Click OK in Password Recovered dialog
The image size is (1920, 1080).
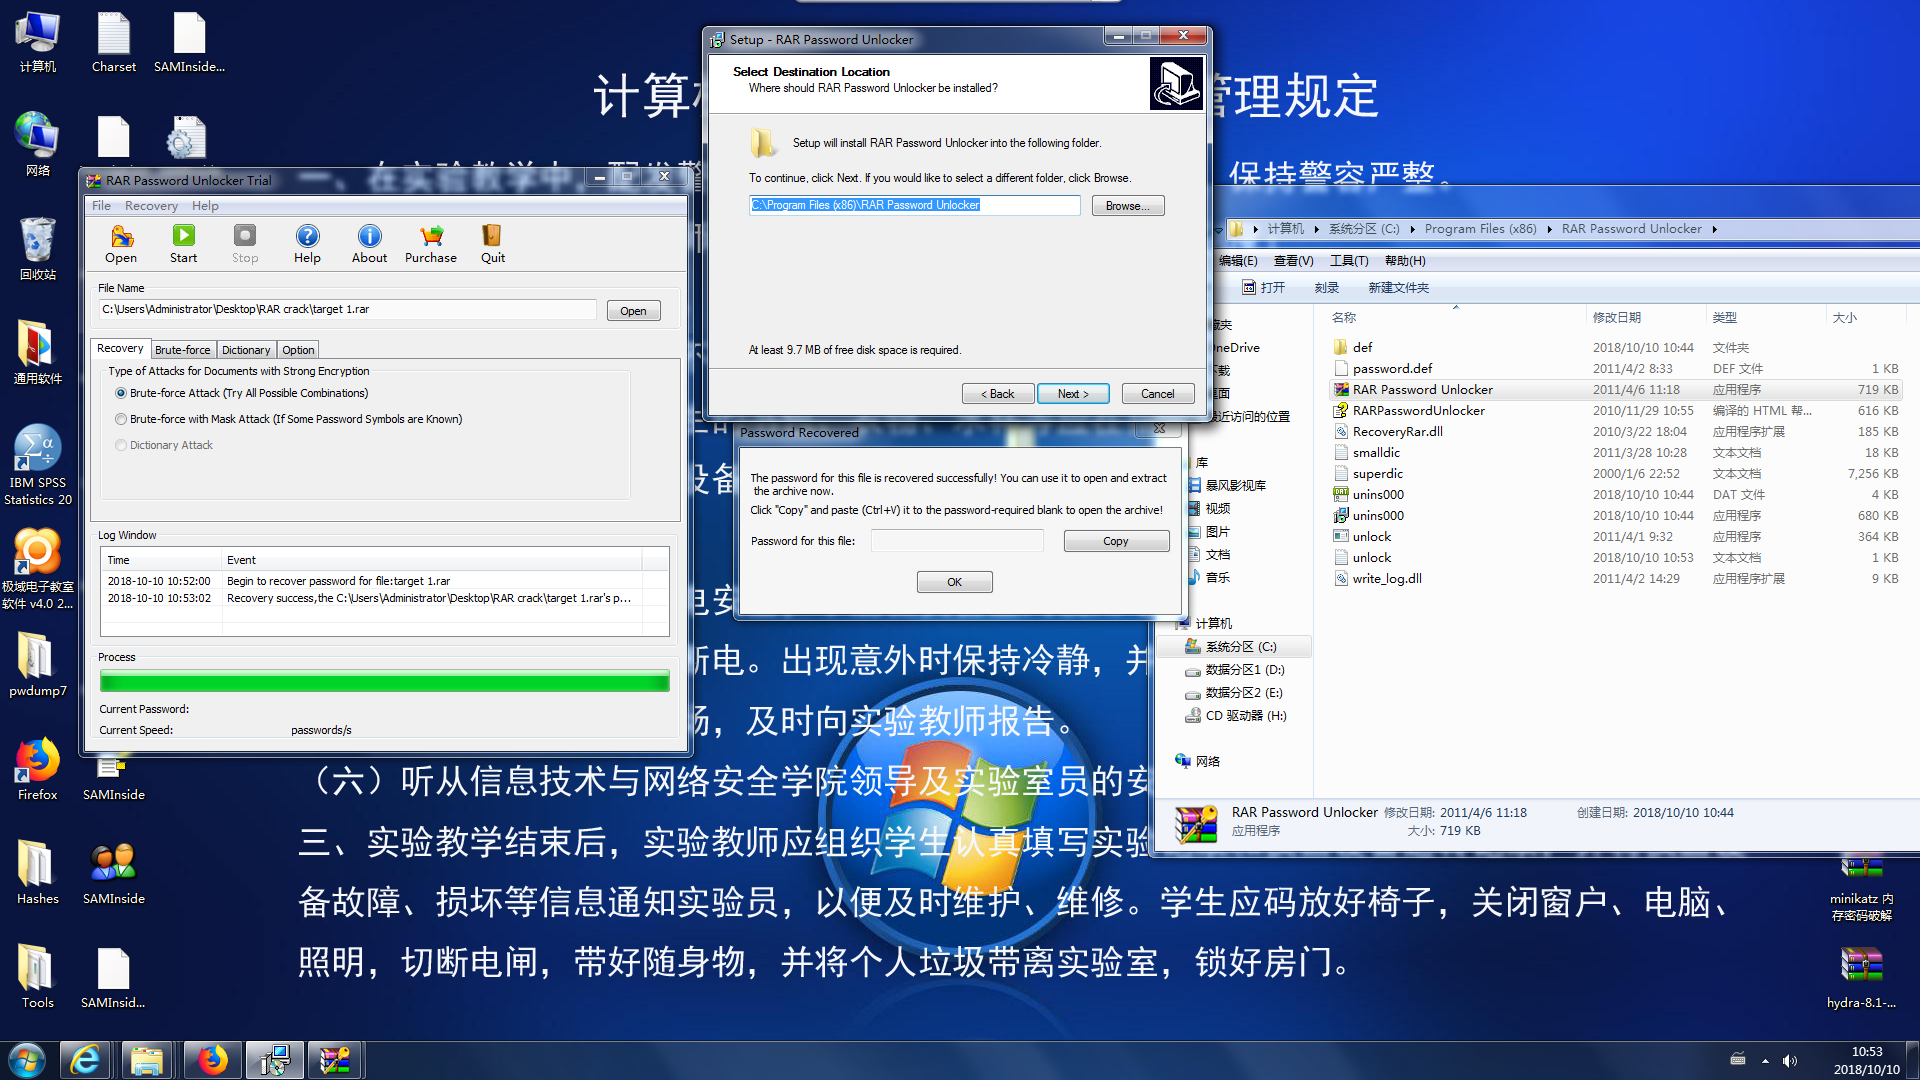pos(954,582)
